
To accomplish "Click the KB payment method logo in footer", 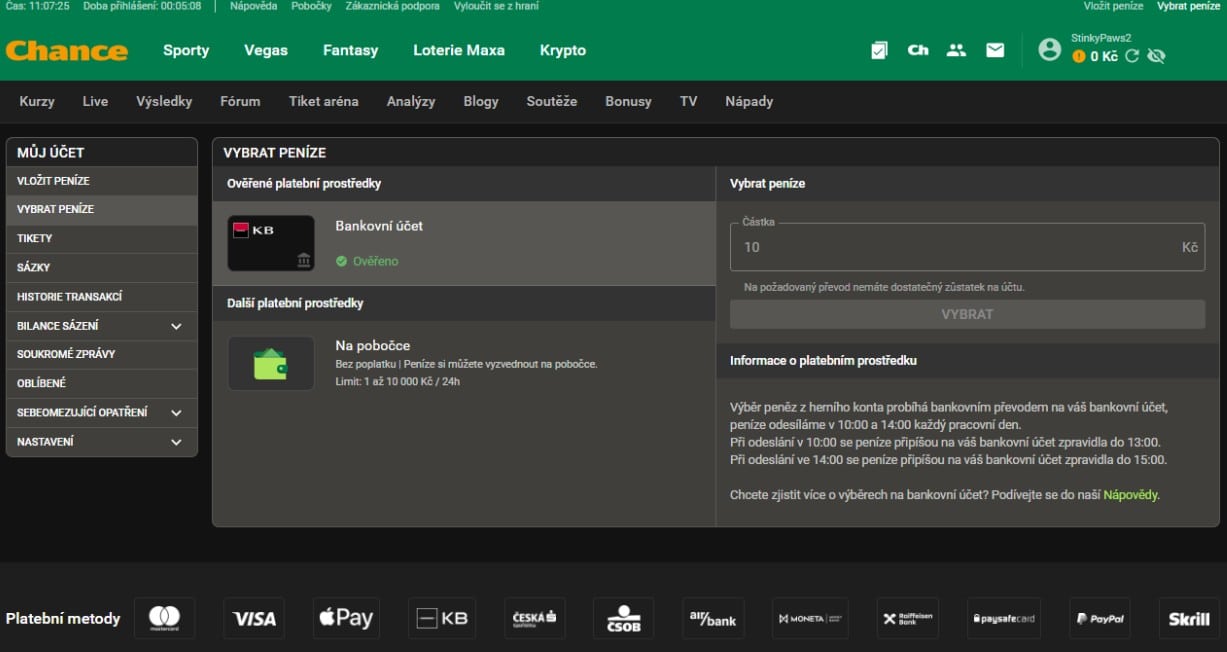I will click(x=442, y=618).
